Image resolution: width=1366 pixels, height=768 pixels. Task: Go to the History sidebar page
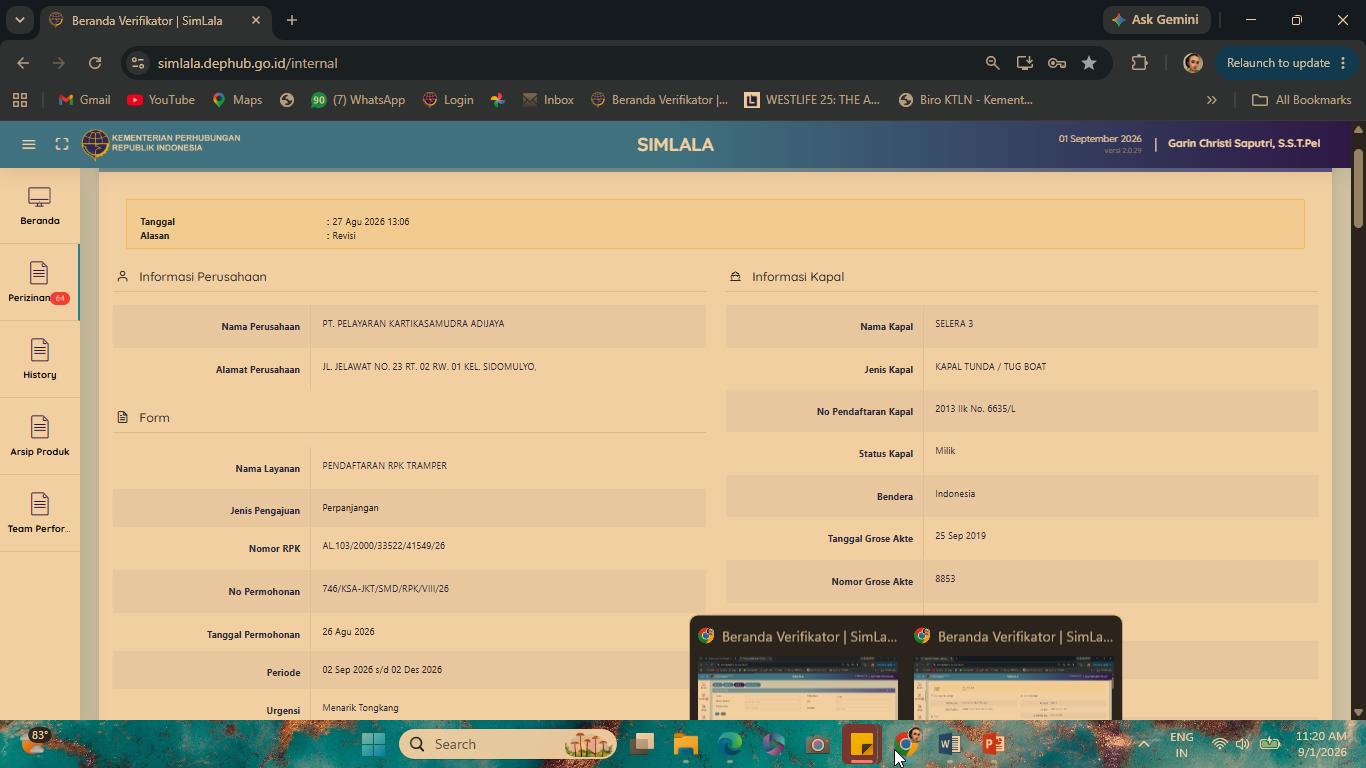pyautogui.click(x=40, y=360)
